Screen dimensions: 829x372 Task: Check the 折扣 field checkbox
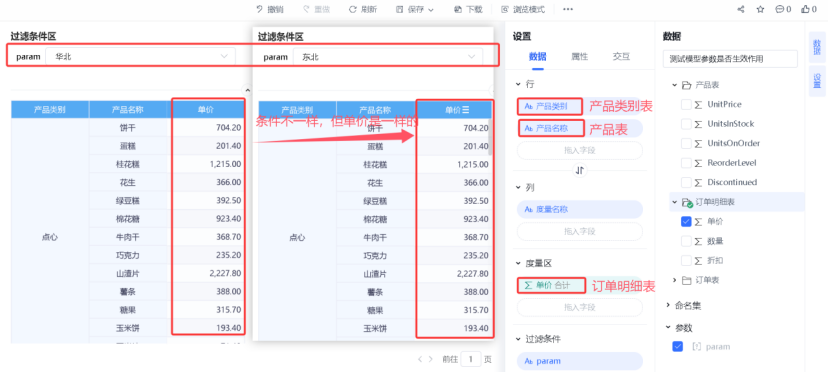(686, 261)
